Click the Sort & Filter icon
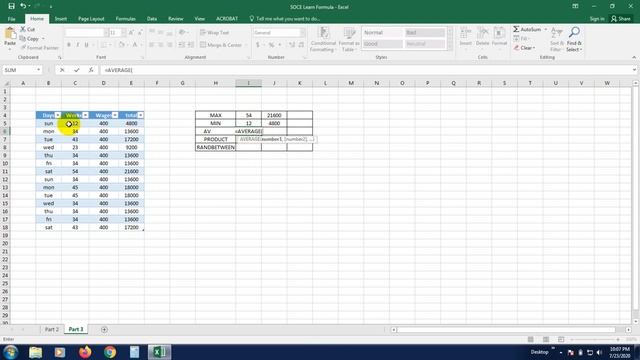640x360 pixels. point(556,33)
